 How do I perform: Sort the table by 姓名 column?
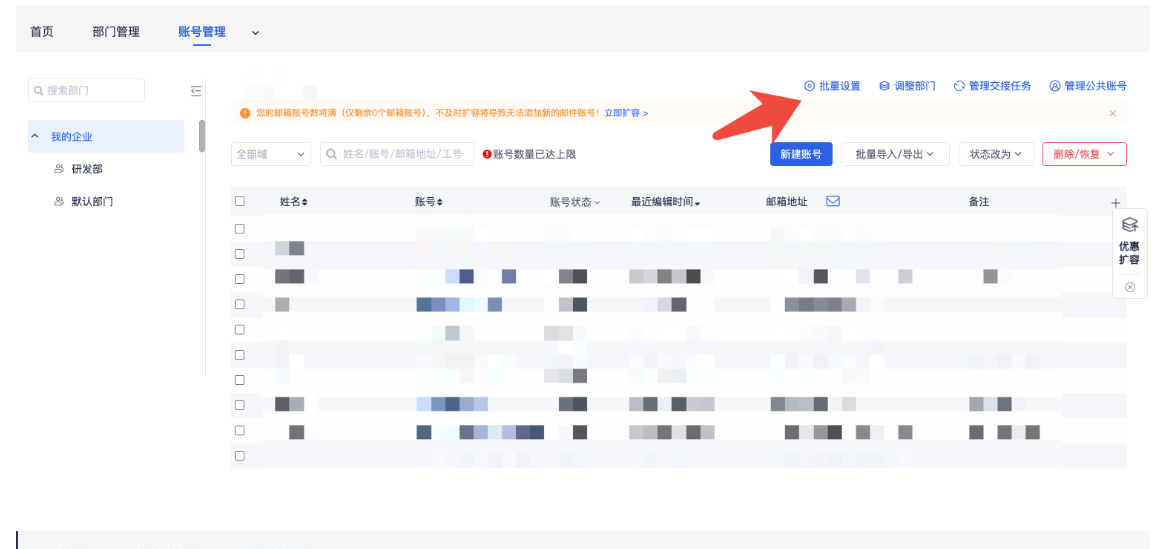[x=294, y=202]
